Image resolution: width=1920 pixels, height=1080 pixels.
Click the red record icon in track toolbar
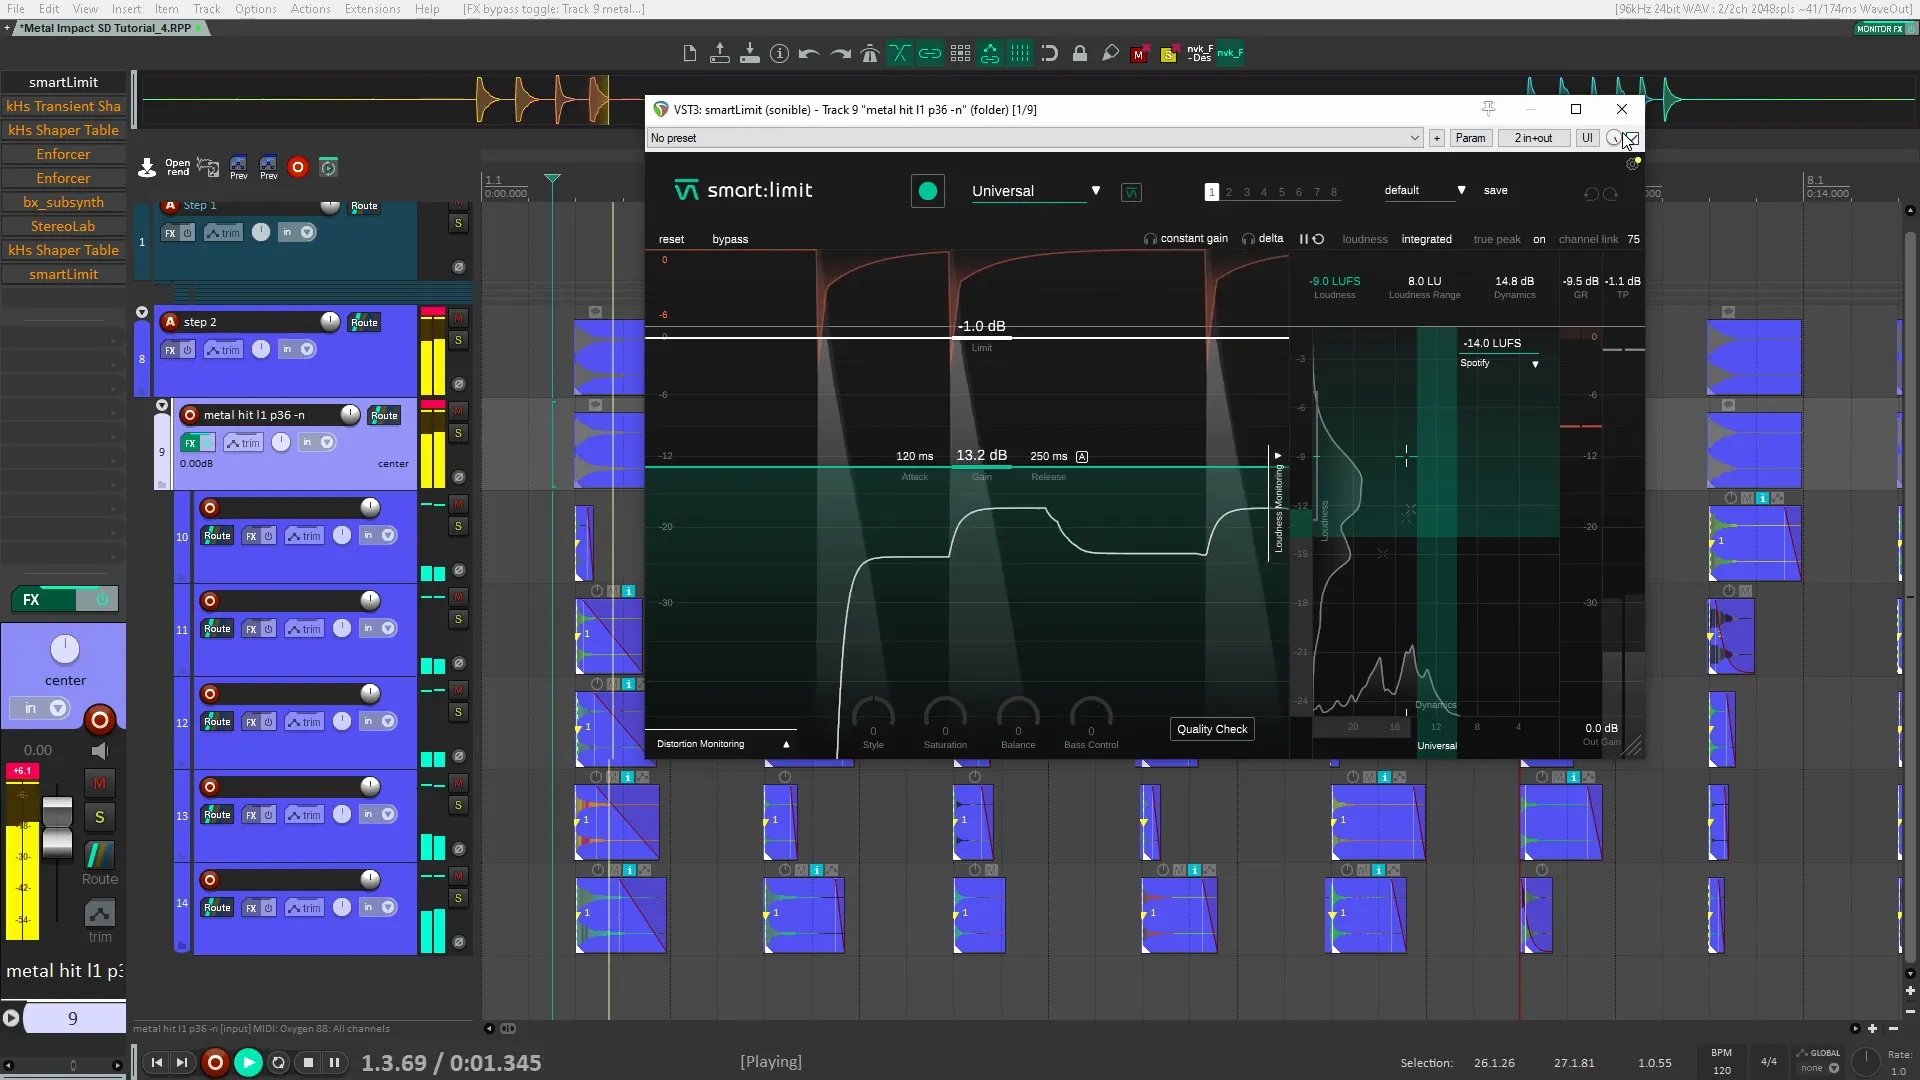[297, 167]
